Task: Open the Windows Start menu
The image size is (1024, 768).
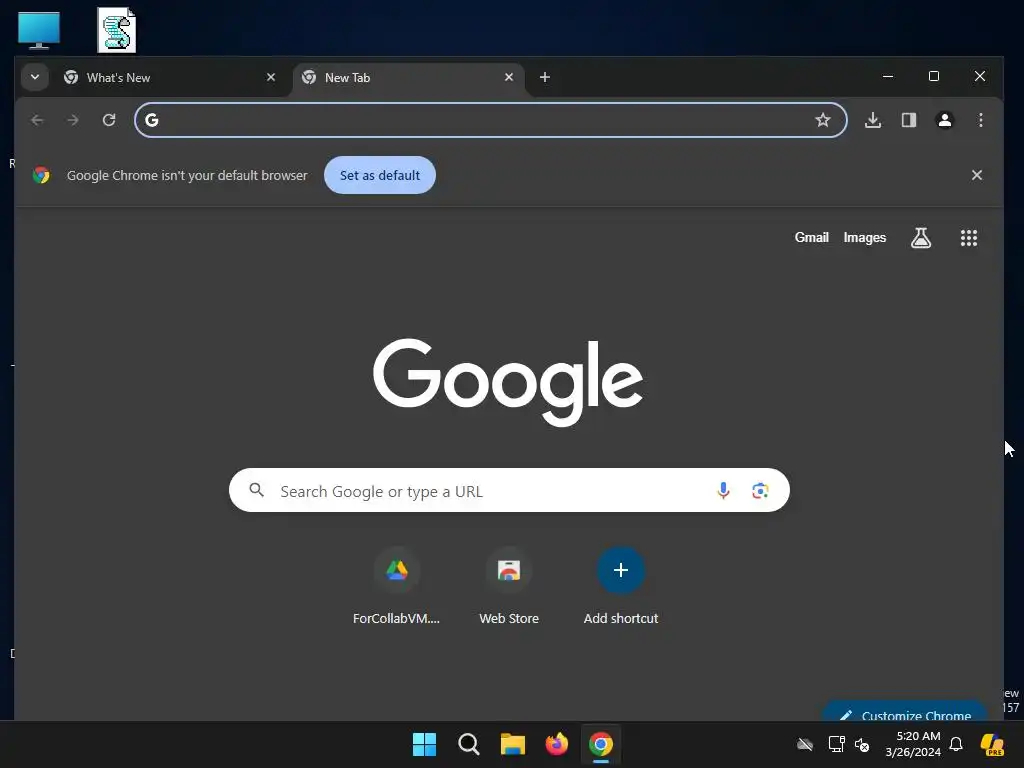Action: [x=424, y=744]
